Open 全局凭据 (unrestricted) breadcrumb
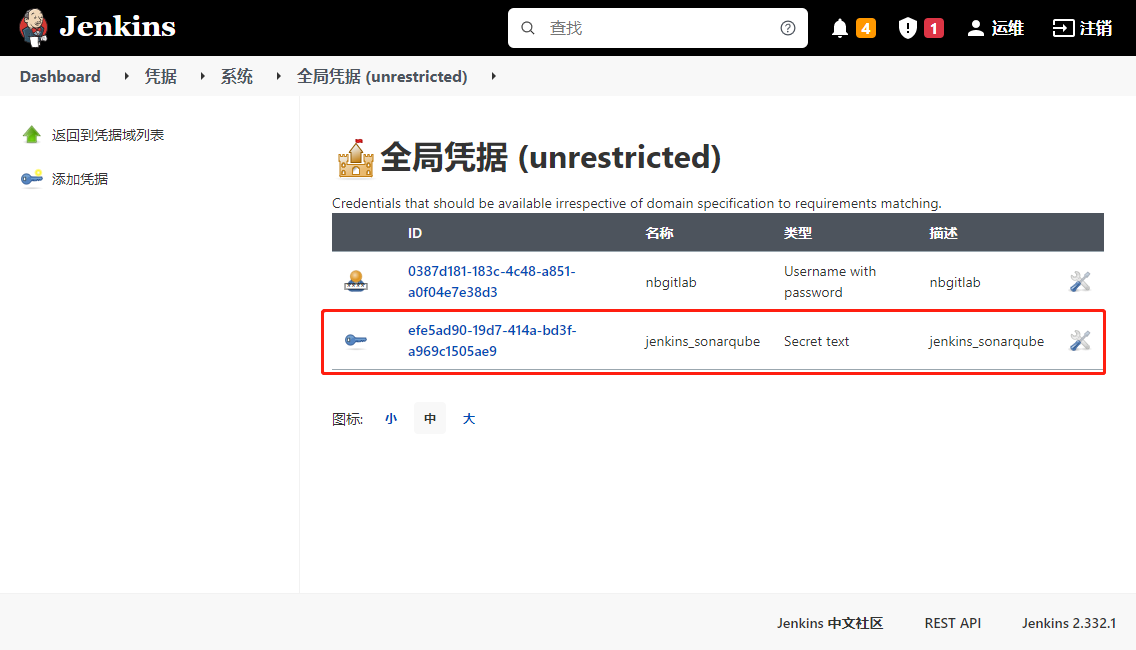The height and width of the screenshot is (650, 1136). (x=382, y=76)
